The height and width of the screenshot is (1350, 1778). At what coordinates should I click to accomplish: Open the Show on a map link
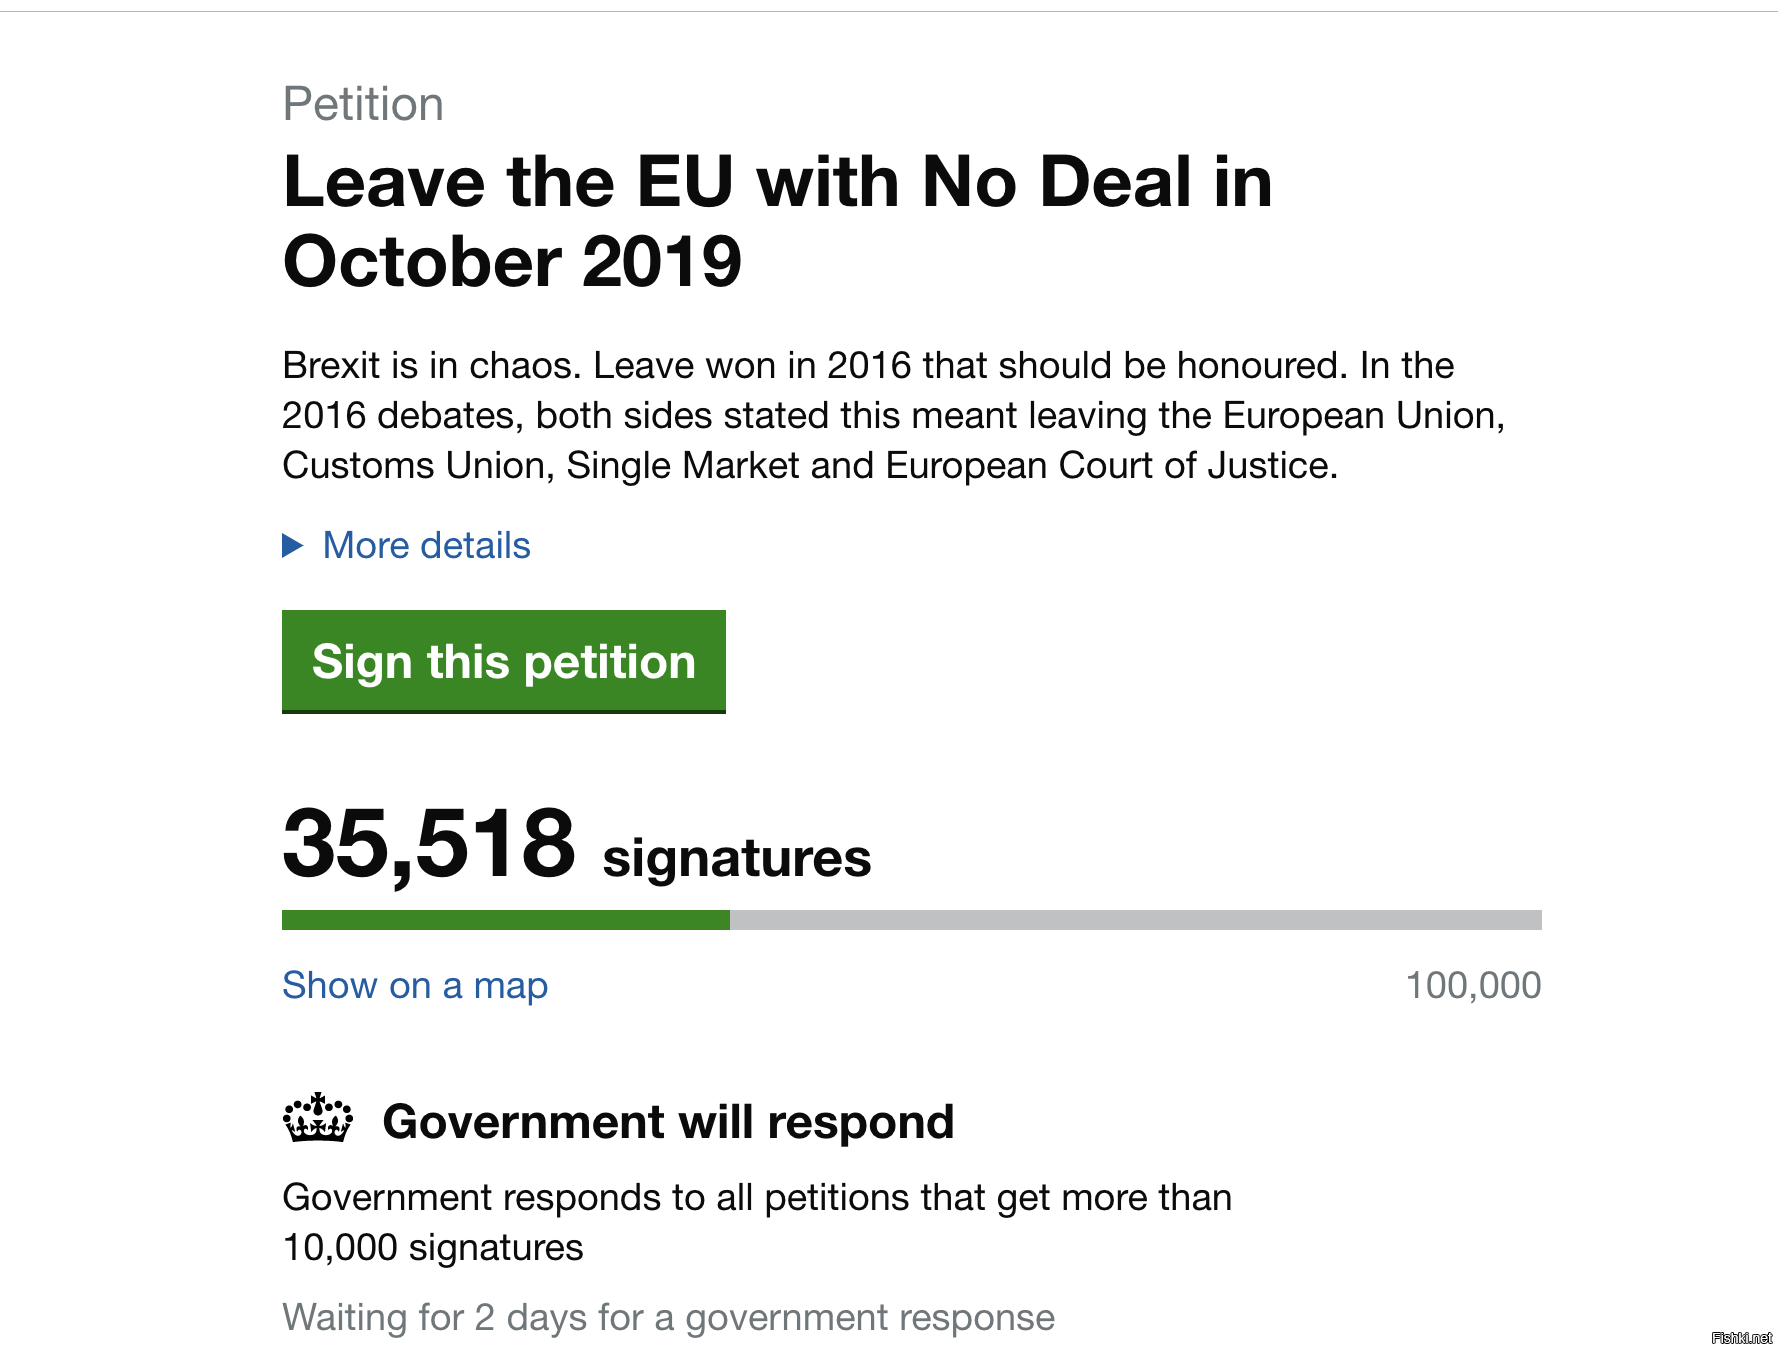(x=415, y=986)
